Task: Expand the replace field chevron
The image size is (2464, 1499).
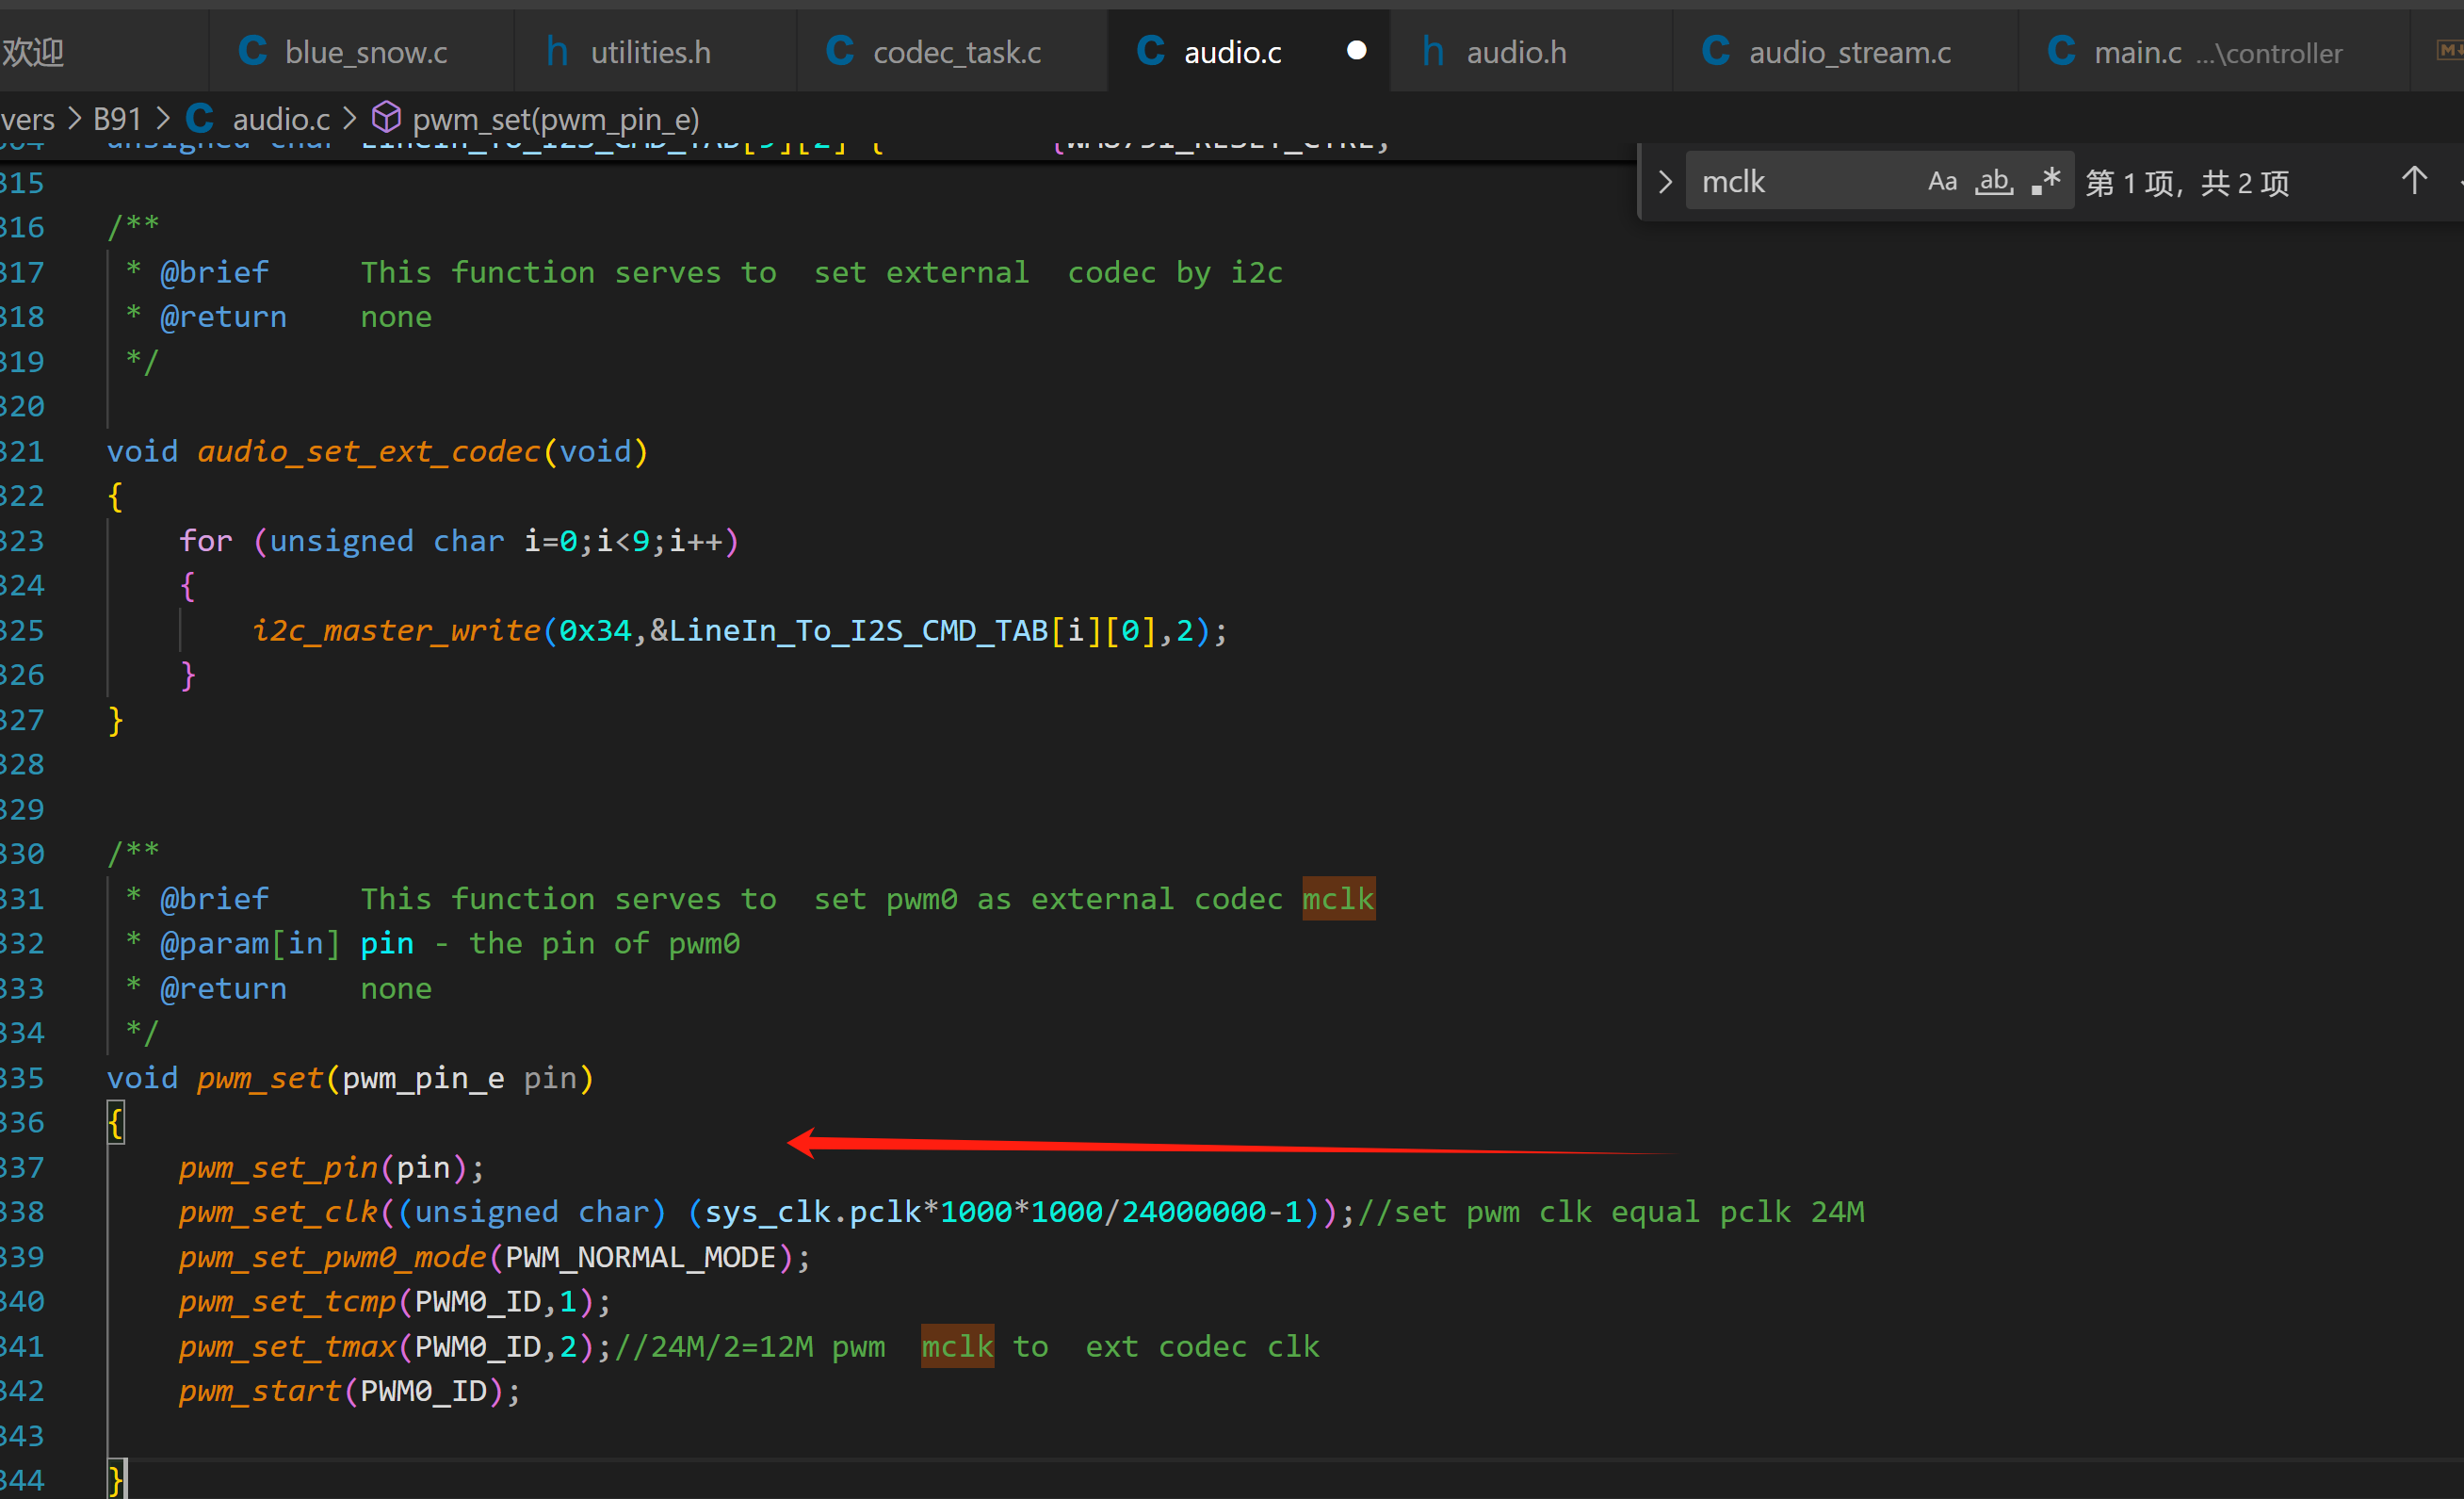Action: point(1665,182)
